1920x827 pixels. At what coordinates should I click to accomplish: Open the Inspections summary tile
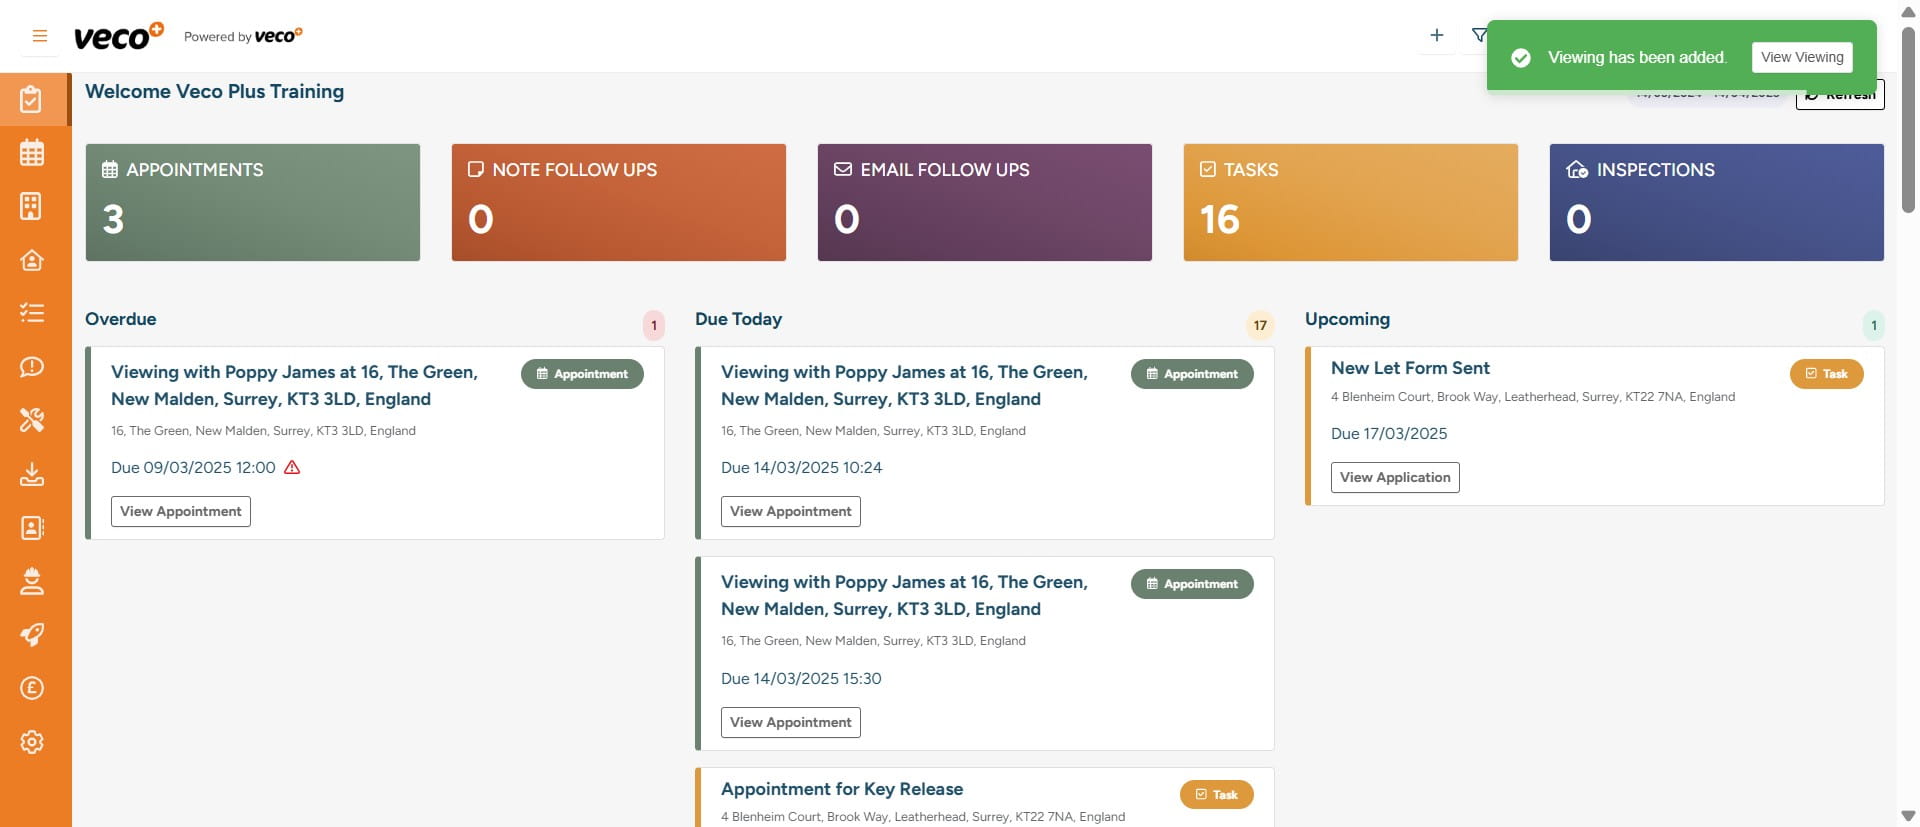(x=1716, y=202)
